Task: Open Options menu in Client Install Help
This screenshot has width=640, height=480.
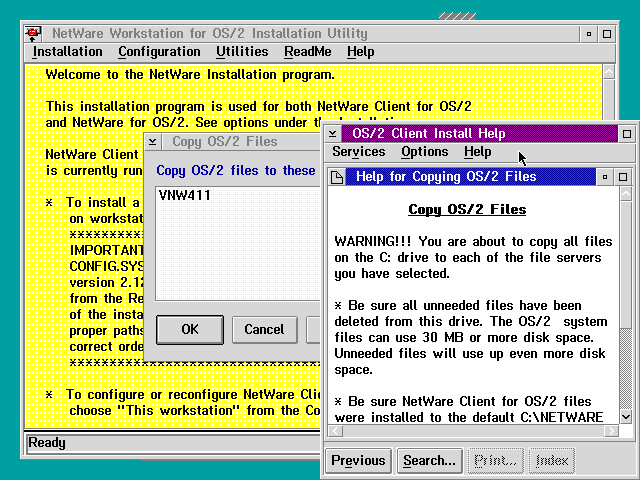Action: point(424,152)
